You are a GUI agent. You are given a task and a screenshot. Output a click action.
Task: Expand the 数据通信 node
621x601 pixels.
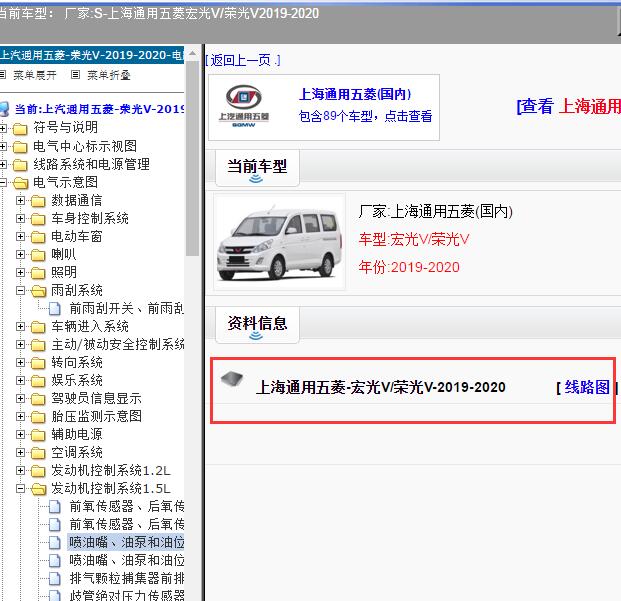pos(20,201)
